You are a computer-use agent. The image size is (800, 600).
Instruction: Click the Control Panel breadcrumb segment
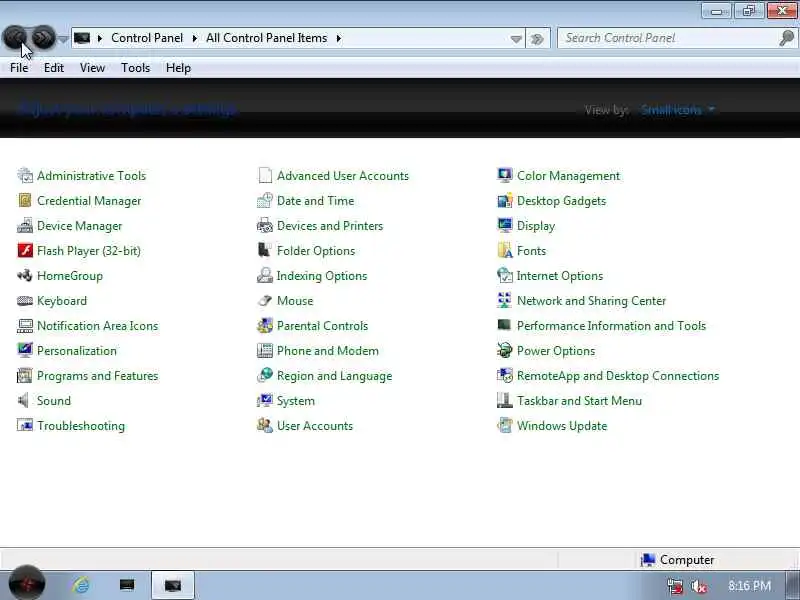click(x=147, y=38)
